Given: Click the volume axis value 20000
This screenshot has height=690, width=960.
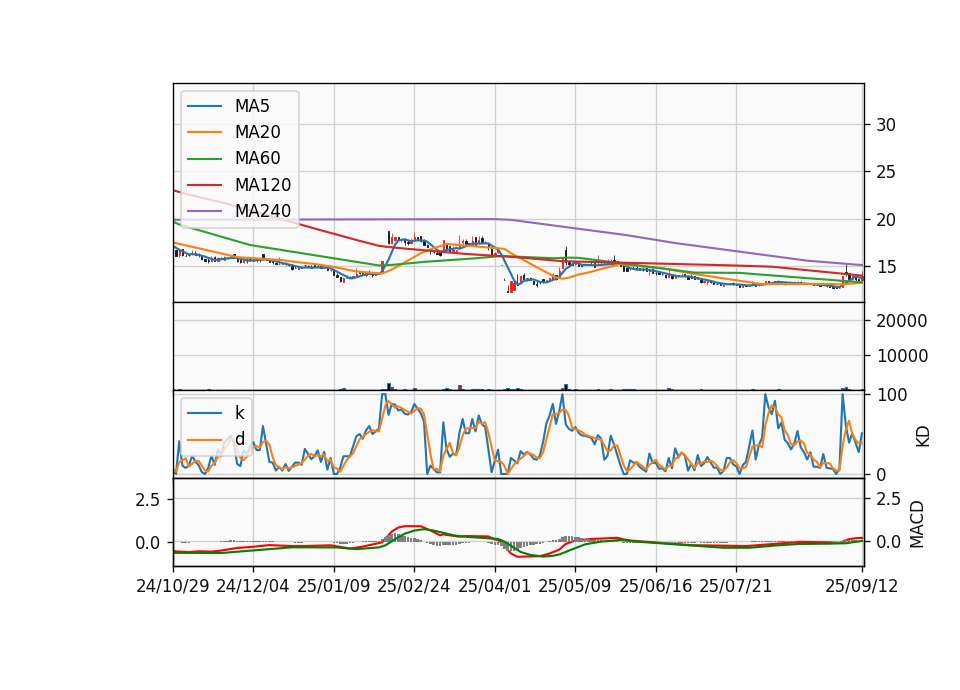Looking at the screenshot, I should tap(902, 321).
